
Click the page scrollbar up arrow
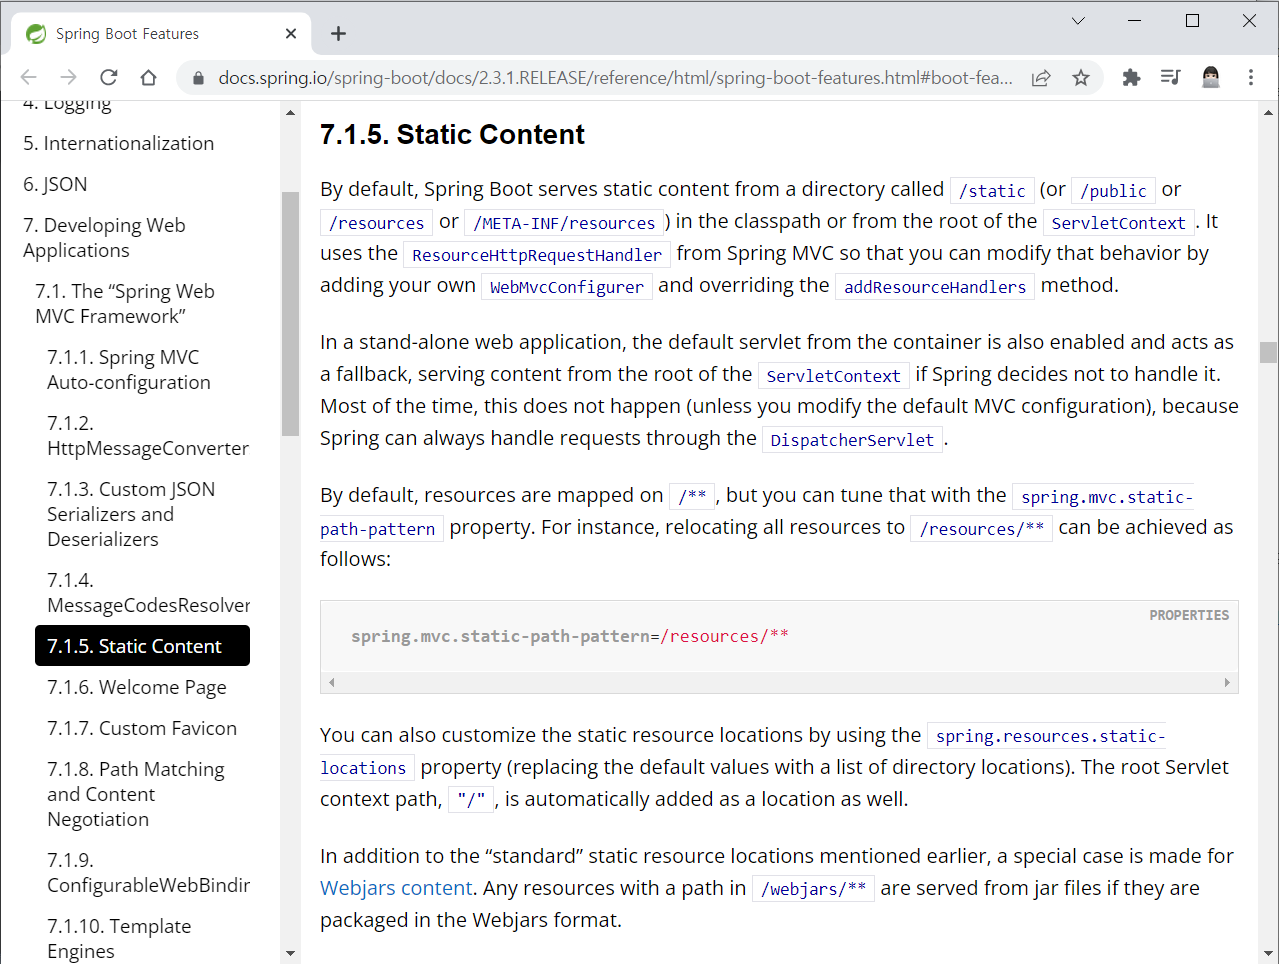(1268, 112)
